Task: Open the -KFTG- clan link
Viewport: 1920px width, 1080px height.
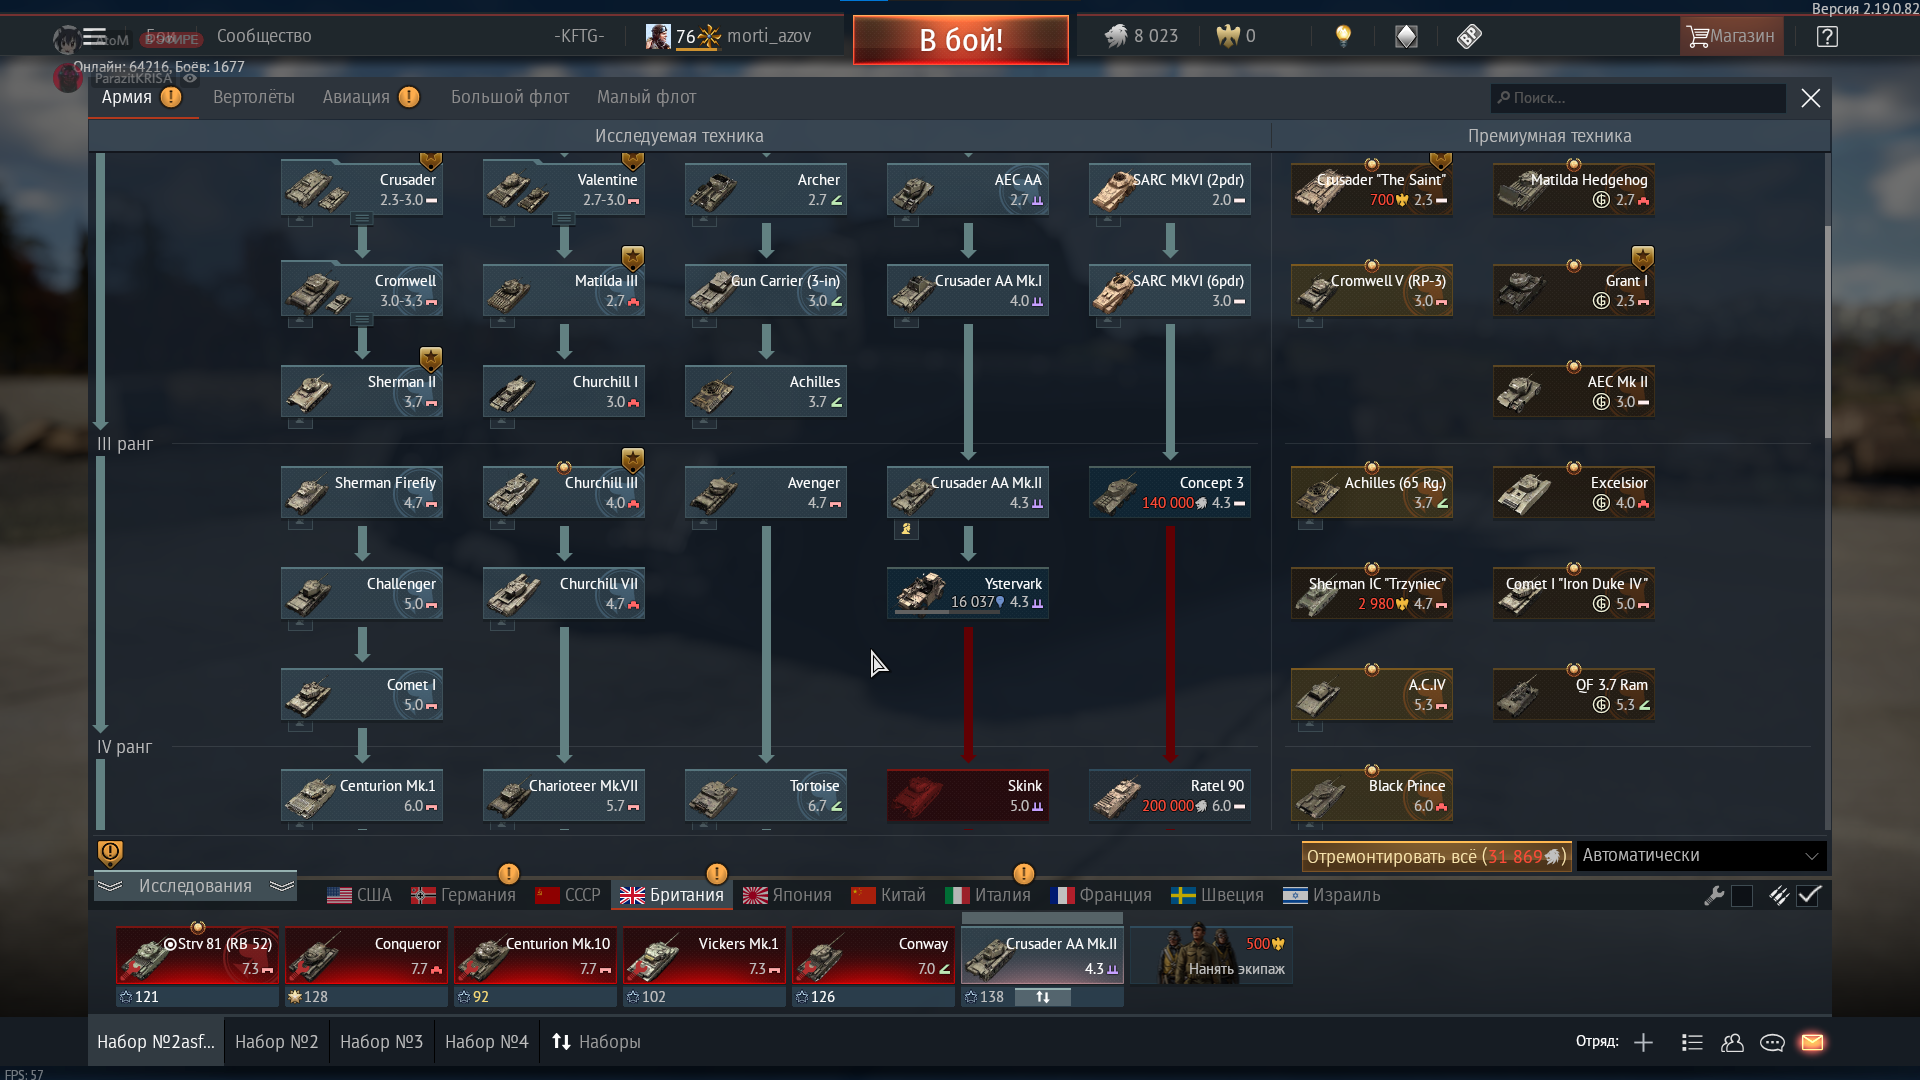Action: [579, 36]
